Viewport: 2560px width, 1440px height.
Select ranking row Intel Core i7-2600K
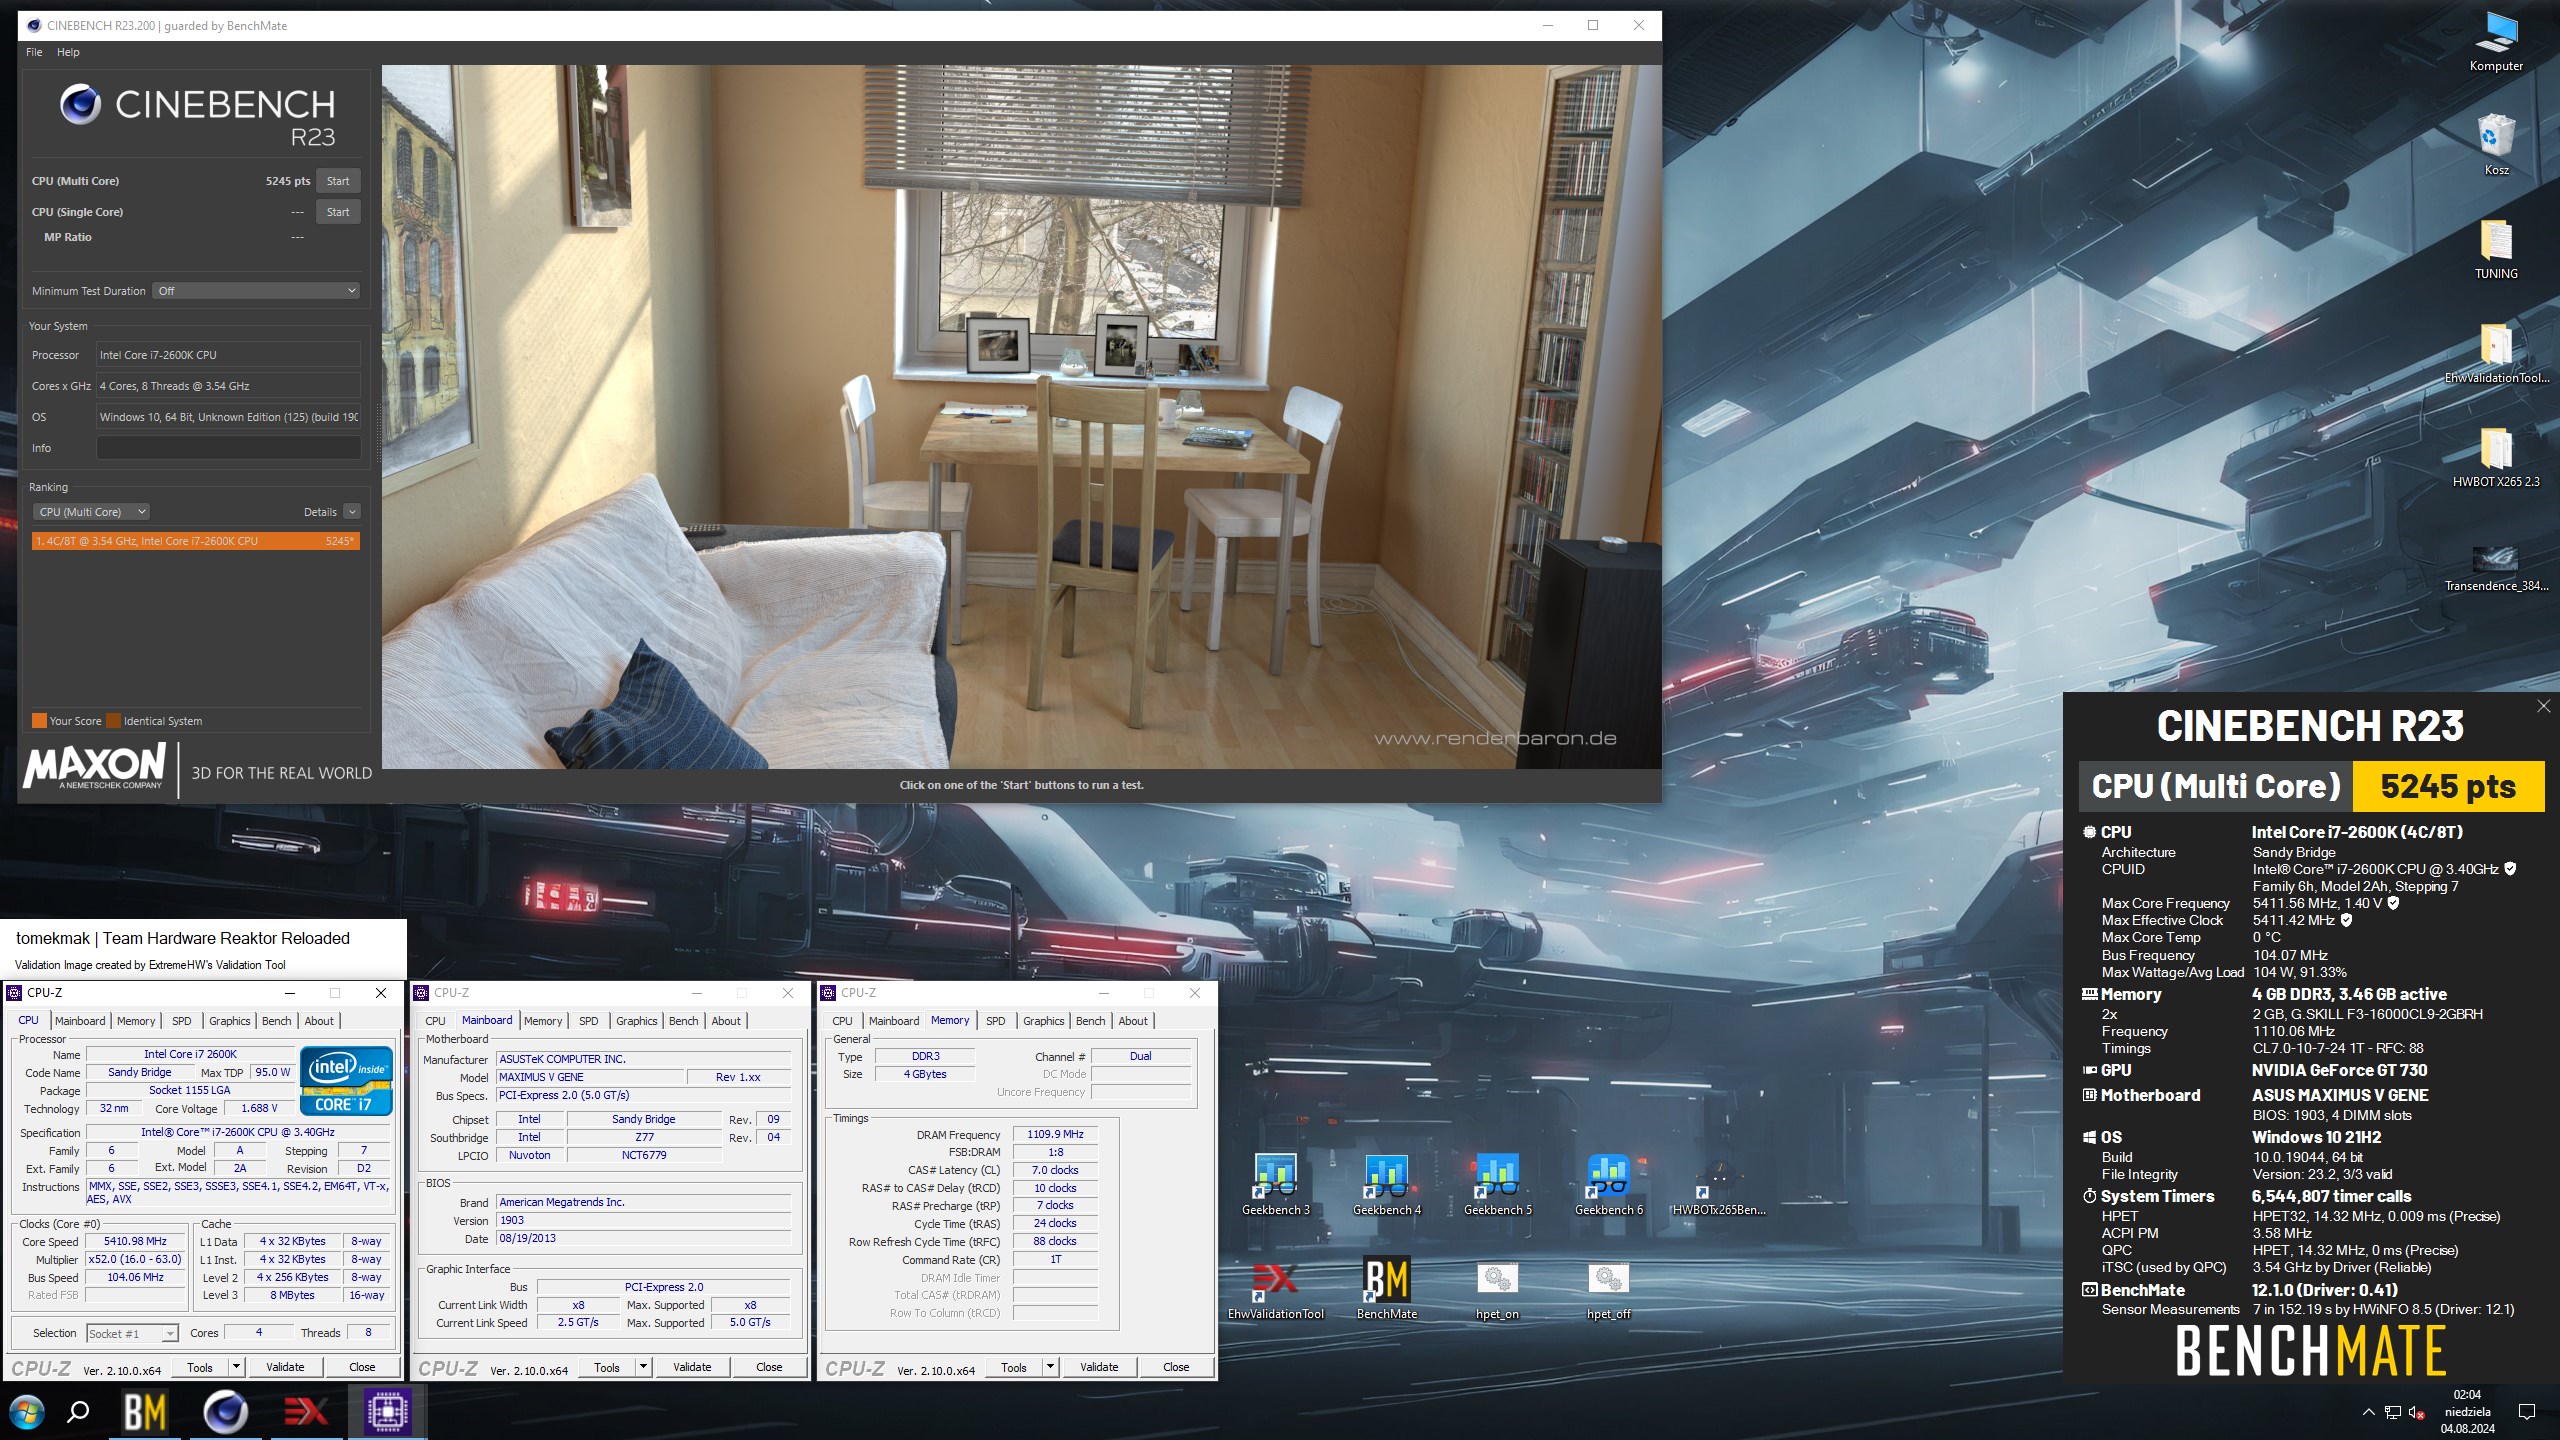pyautogui.click(x=195, y=541)
